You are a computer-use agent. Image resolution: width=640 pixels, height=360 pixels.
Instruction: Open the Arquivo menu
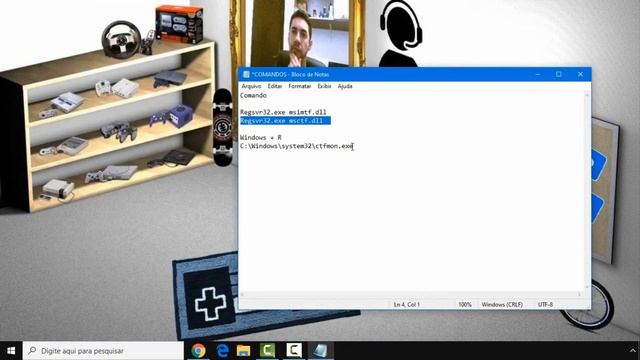pos(251,86)
